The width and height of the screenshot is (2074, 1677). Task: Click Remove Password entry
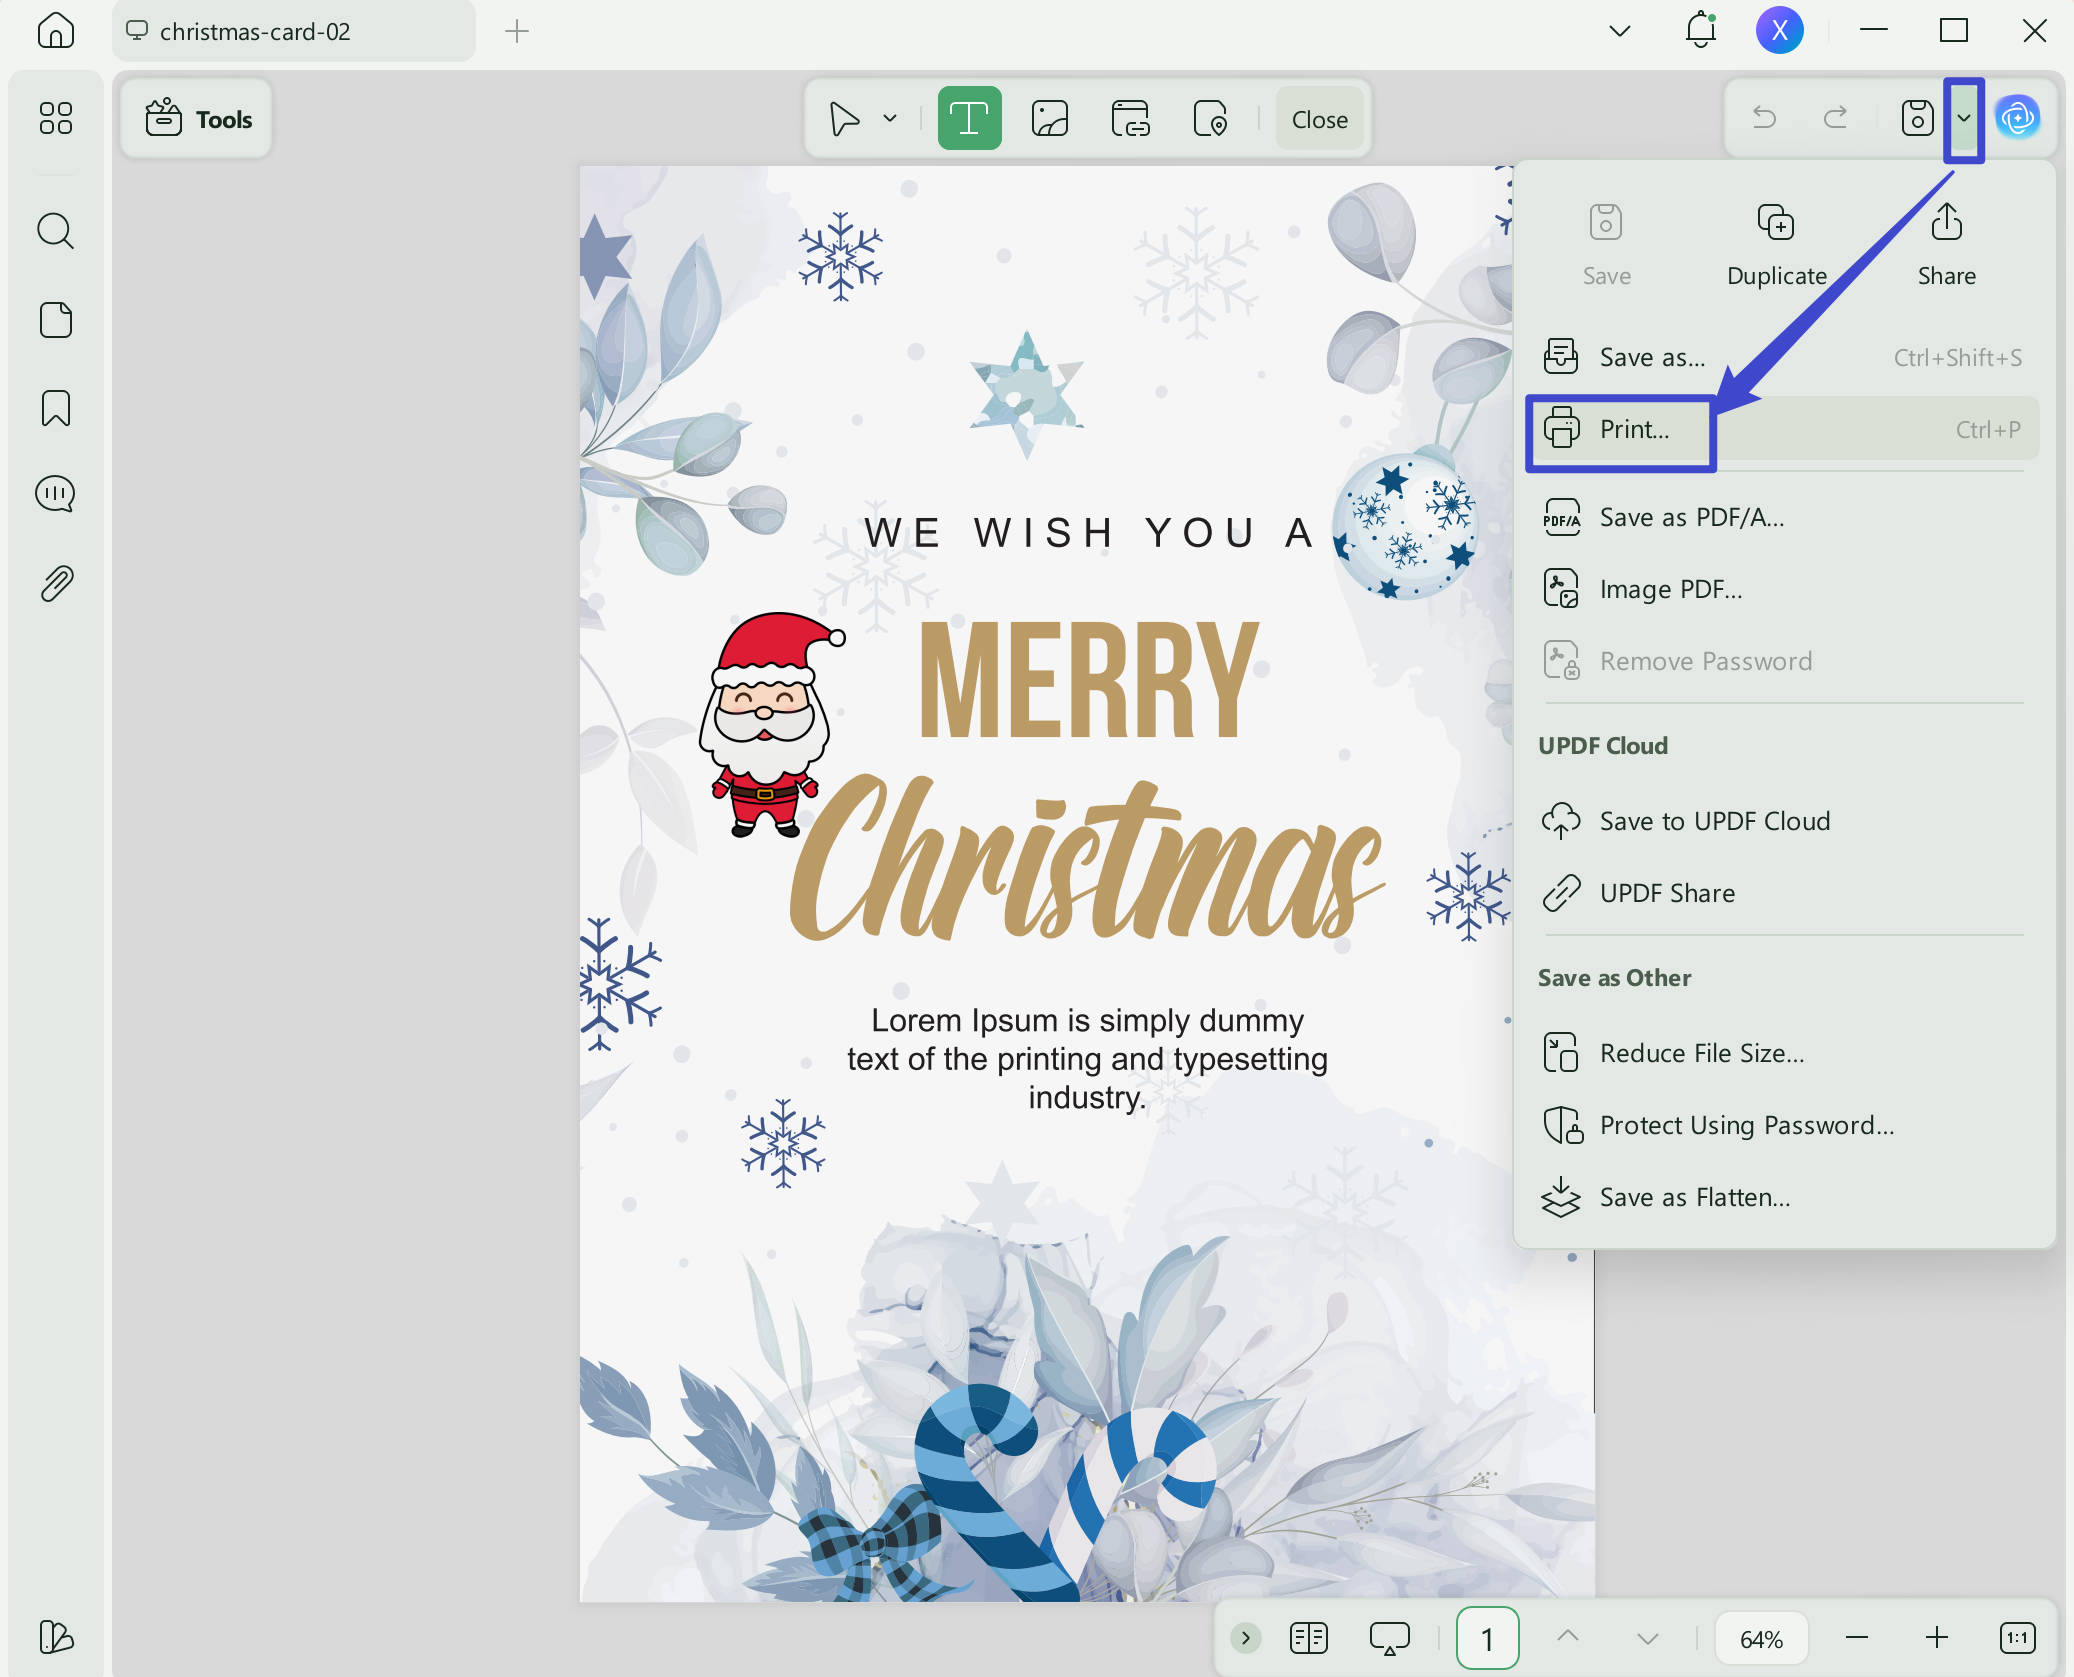1785,661
